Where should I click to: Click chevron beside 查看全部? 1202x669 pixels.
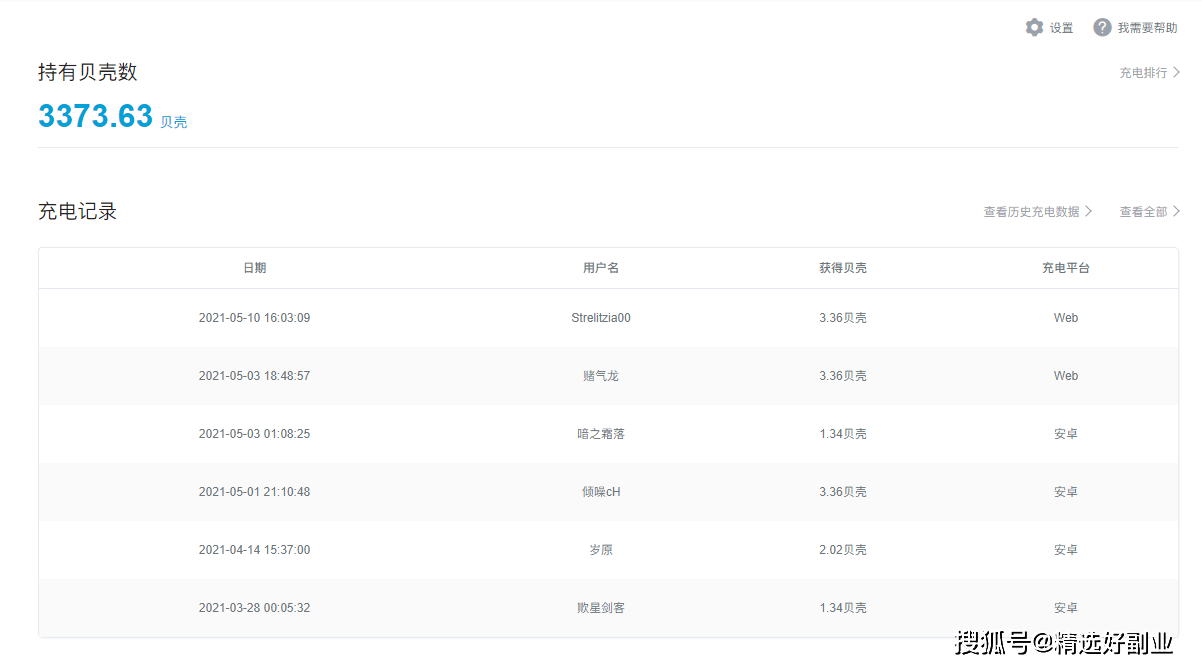tap(1177, 212)
